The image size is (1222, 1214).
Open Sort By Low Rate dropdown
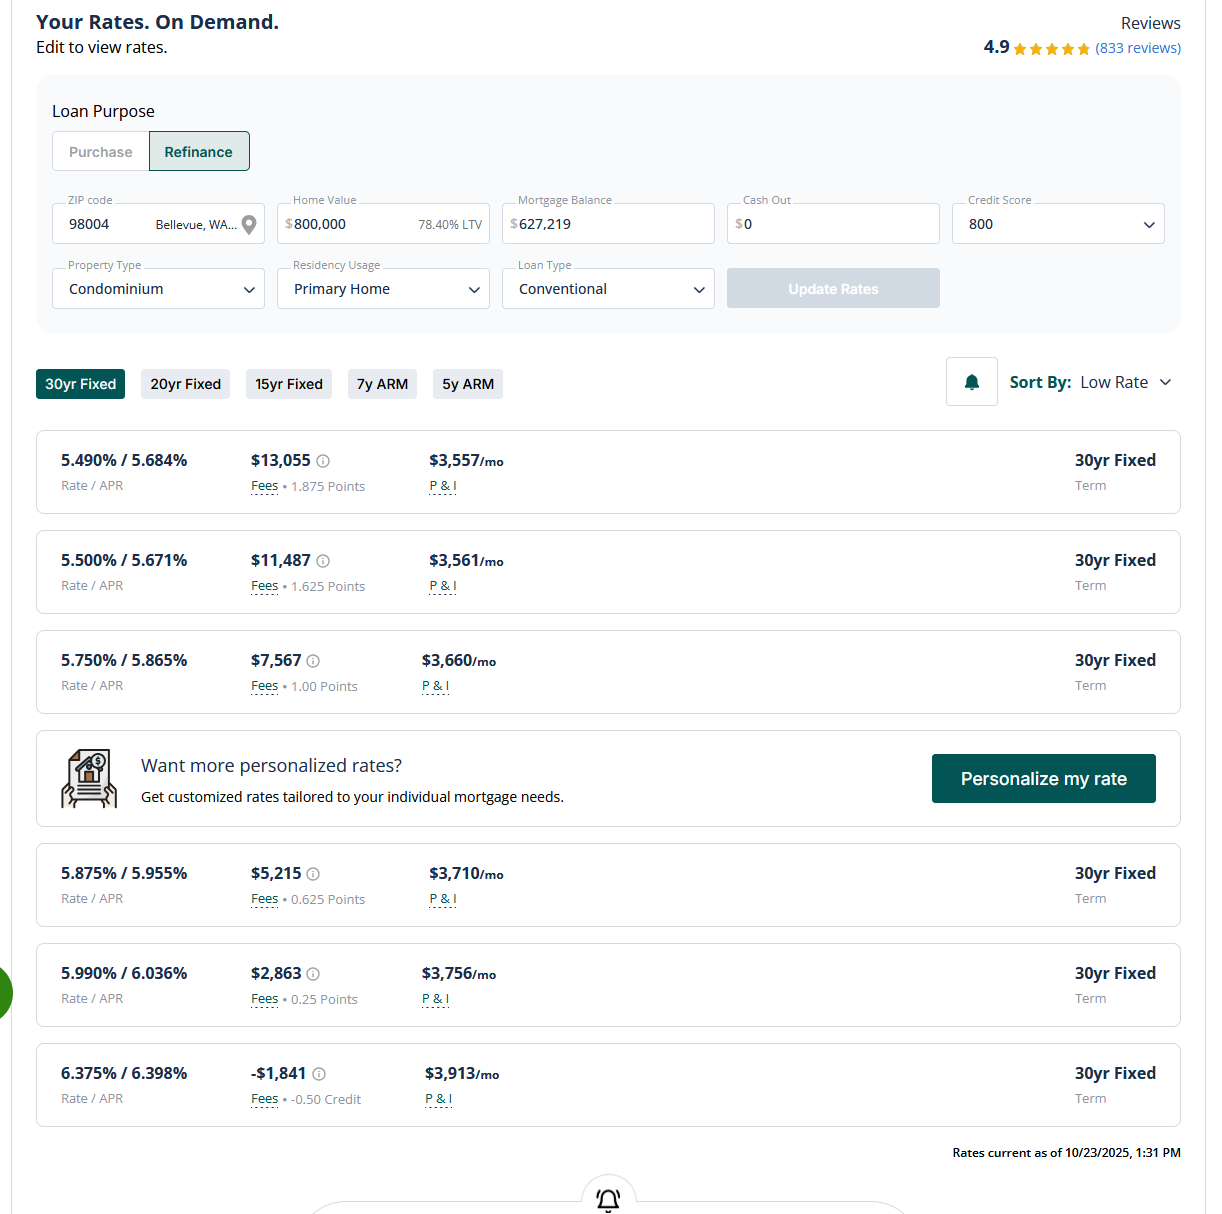(x=1125, y=382)
